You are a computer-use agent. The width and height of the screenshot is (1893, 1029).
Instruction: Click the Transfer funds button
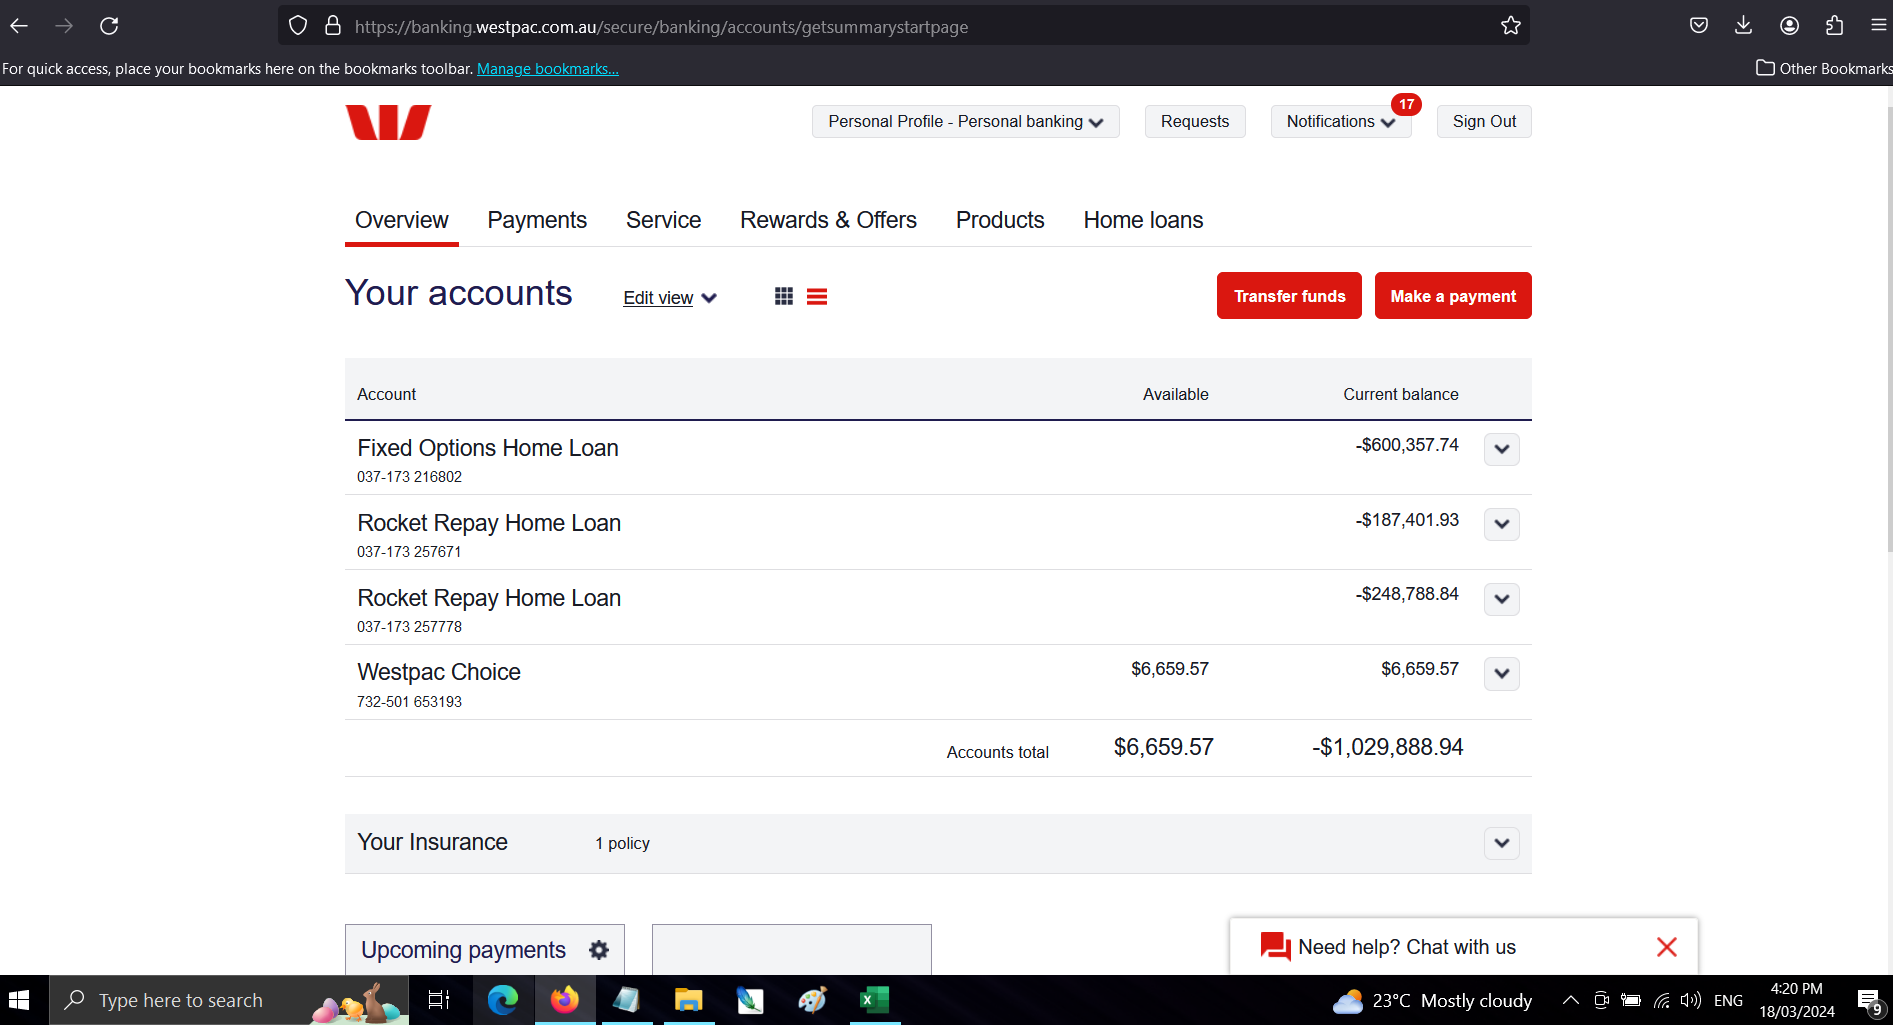(1289, 296)
